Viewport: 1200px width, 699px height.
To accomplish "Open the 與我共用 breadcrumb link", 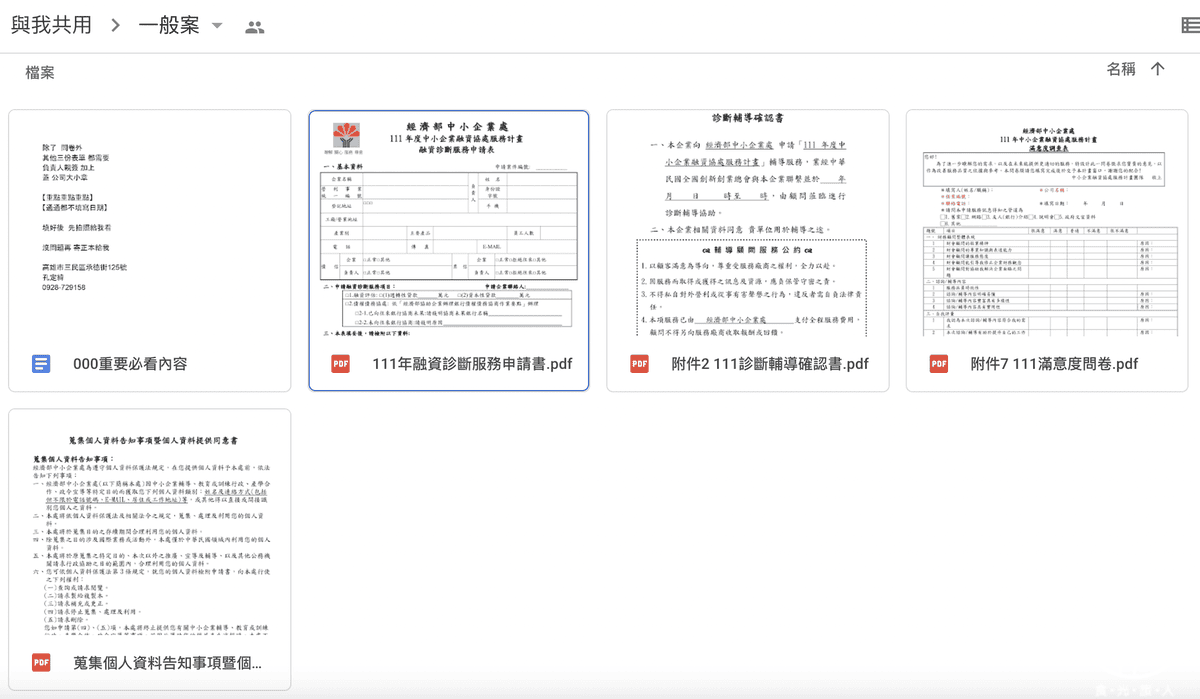I will click(x=52, y=25).
